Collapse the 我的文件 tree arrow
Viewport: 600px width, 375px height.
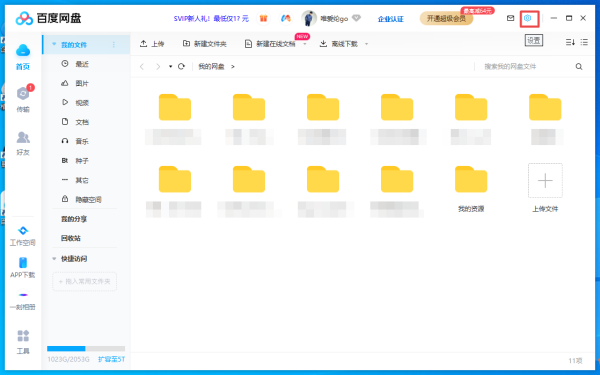[54, 44]
